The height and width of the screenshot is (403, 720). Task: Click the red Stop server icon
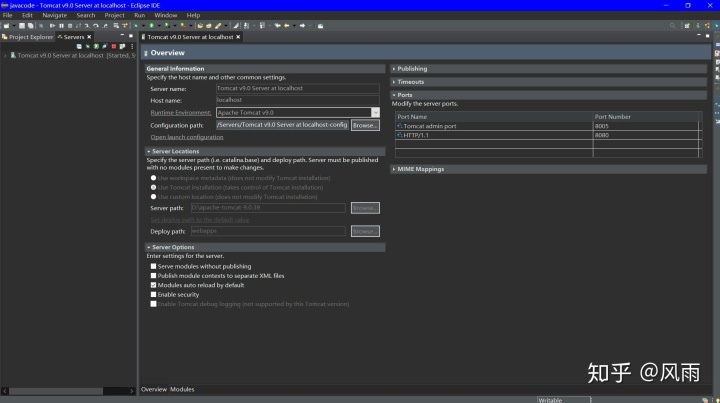(113, 46)
